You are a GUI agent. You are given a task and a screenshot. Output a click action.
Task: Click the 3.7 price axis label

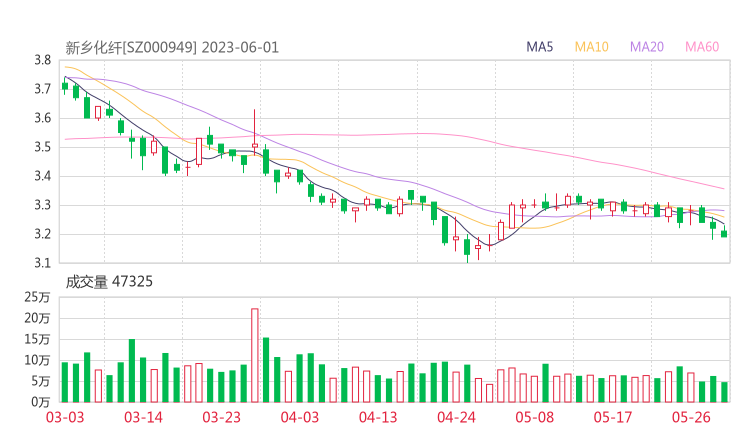coord(42,89)
